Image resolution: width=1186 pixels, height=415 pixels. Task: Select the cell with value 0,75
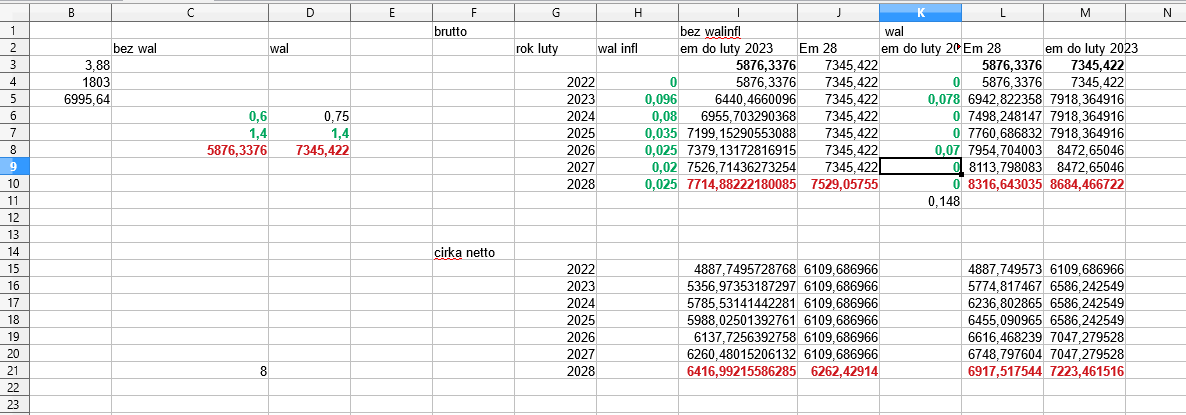pos(309,116)
